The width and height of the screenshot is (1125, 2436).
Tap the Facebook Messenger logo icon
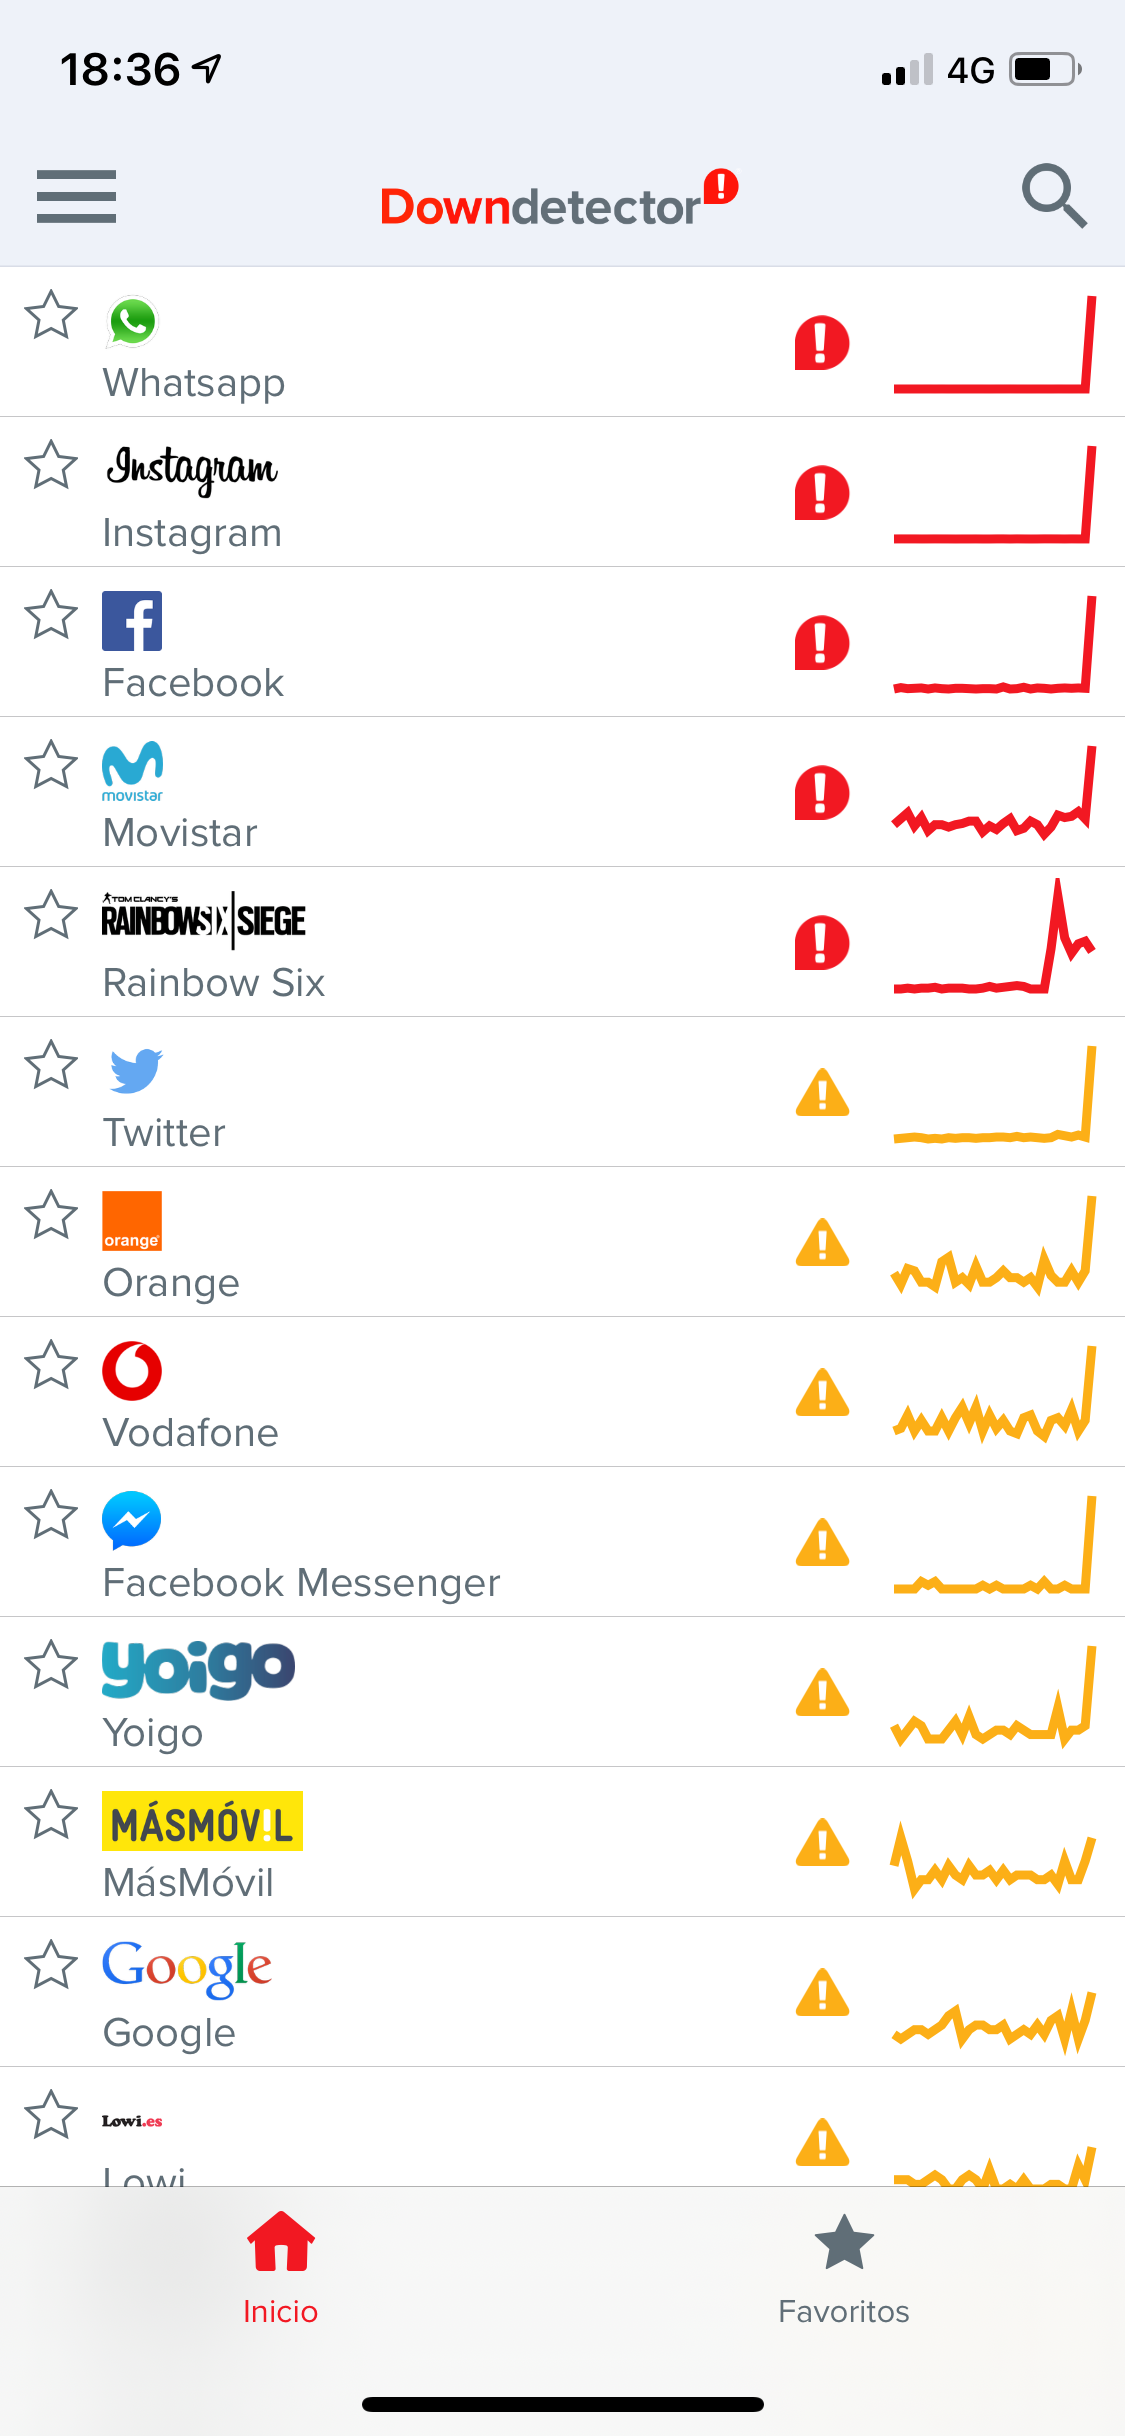click(x=132, y=1520)
